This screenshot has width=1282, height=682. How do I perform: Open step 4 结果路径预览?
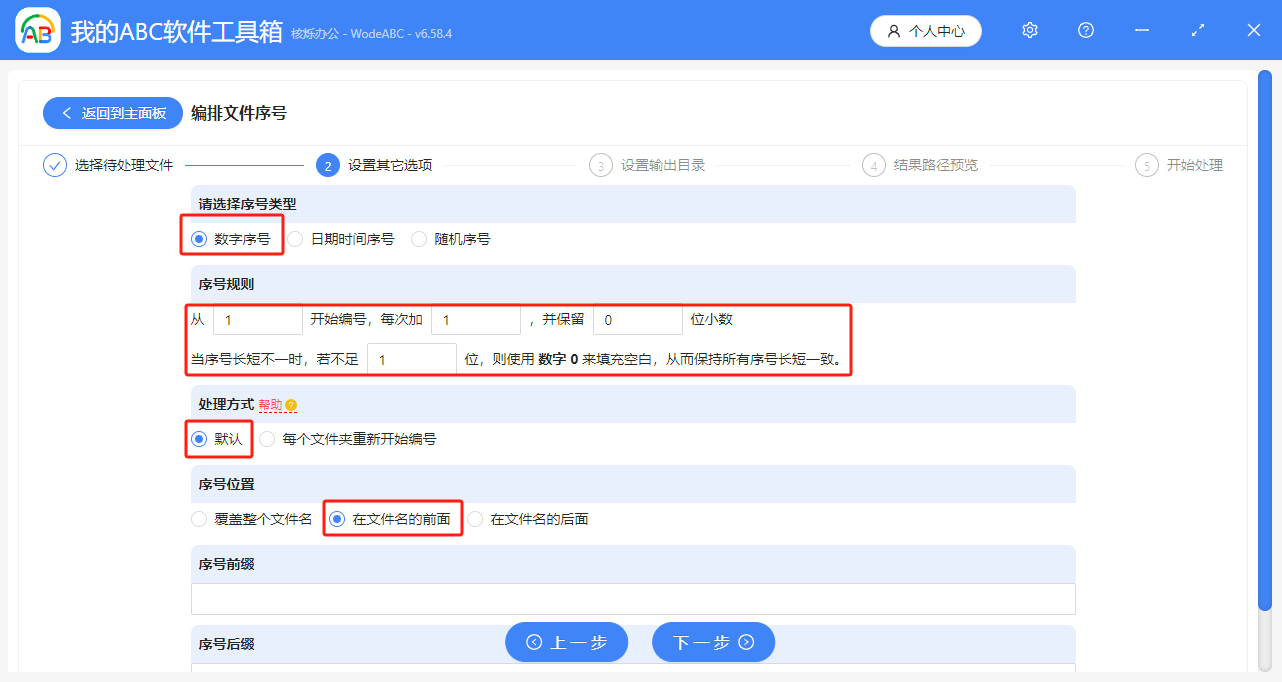pos(873,165)
